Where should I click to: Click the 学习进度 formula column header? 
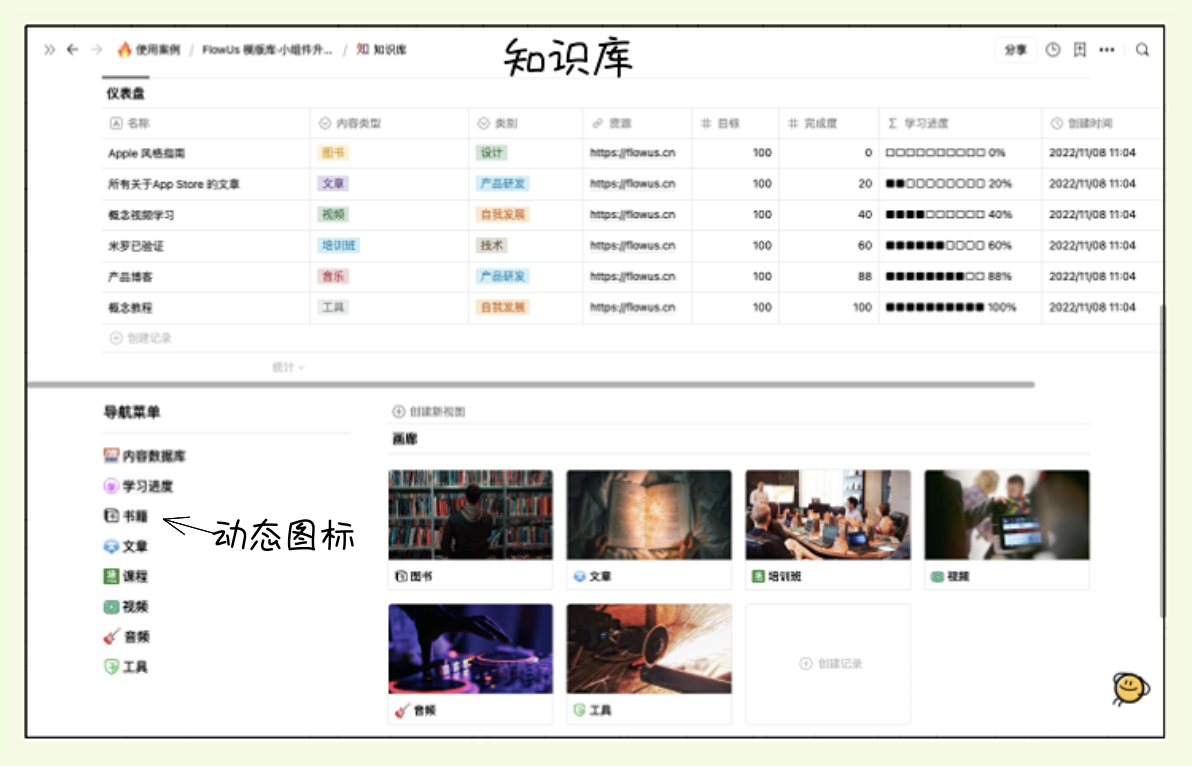[960, 123]
